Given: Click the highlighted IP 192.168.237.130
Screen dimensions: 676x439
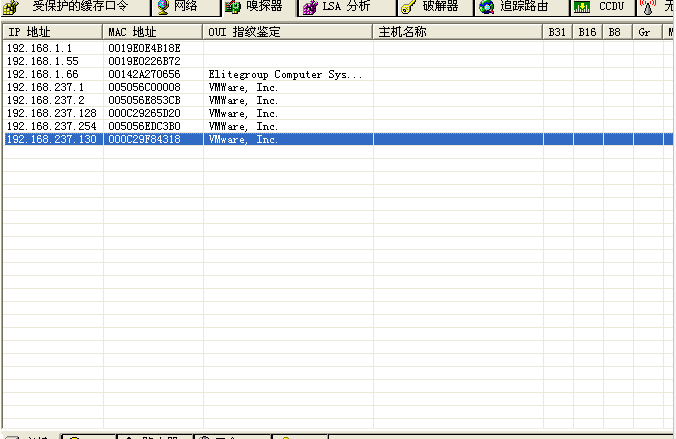Looking at the screenshot, I should point(52,139).
